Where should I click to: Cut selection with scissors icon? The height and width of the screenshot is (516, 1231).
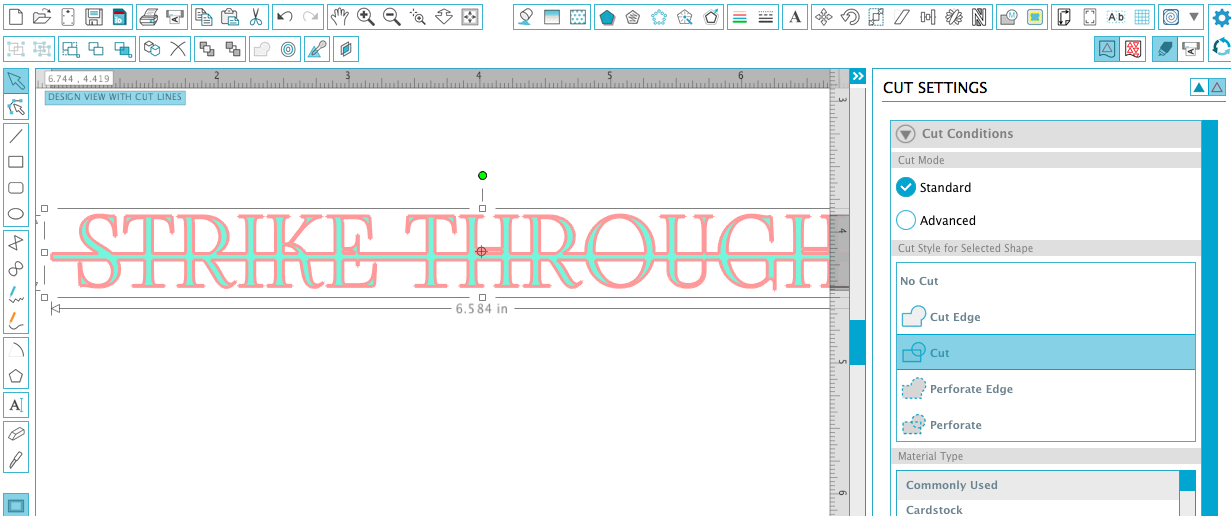[x=255, y=17]
